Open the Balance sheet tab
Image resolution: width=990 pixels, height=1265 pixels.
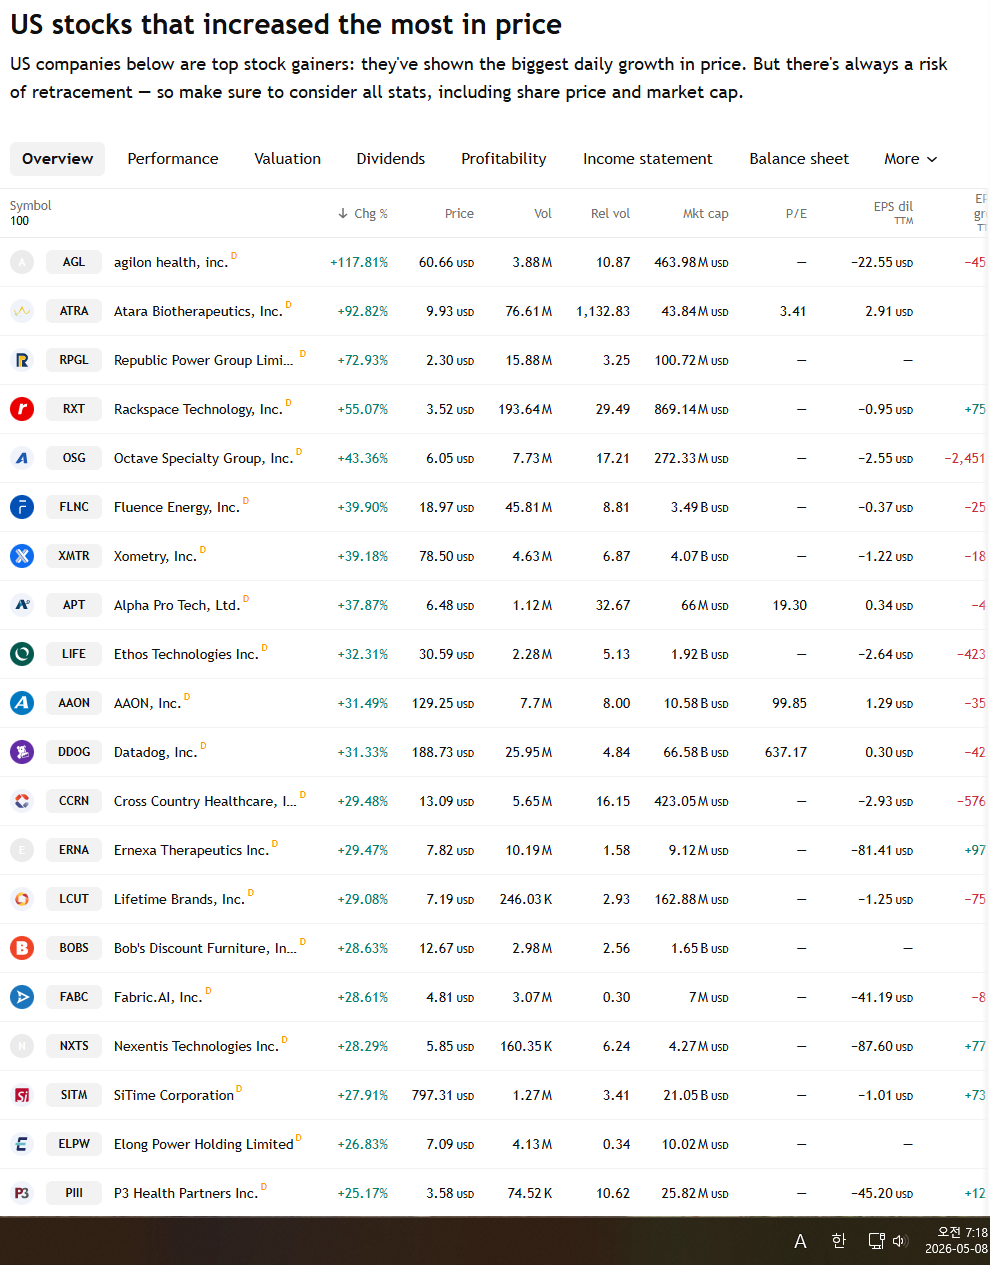tap(799, 159)
